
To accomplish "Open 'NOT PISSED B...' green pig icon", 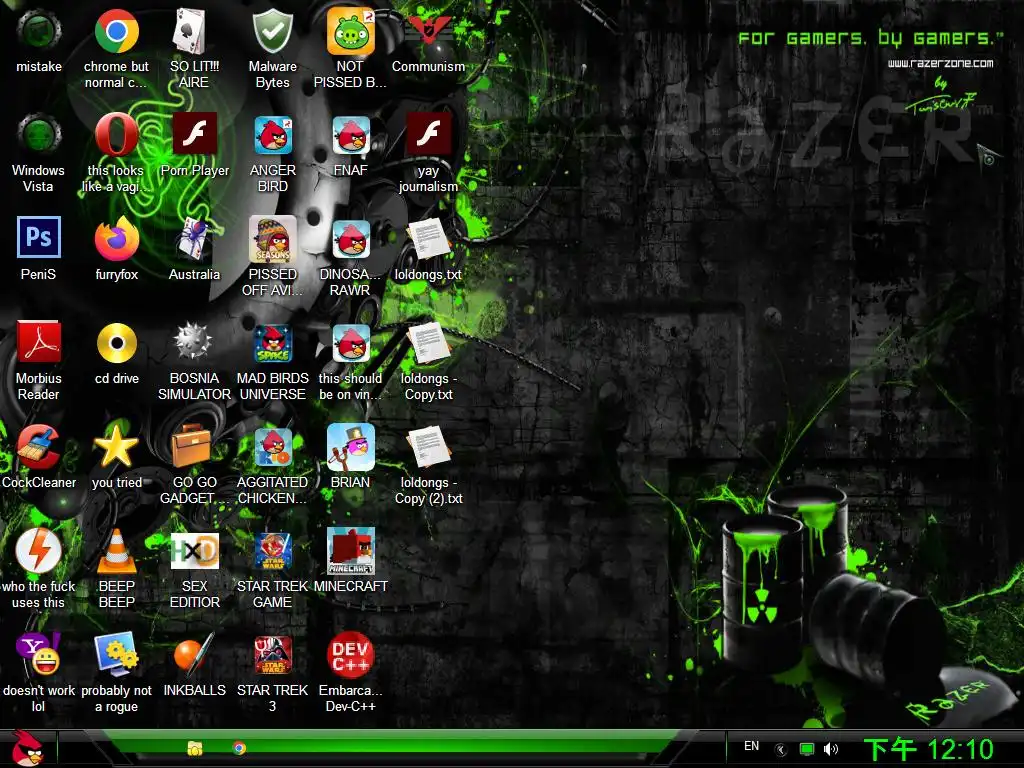I will point(351,31).
